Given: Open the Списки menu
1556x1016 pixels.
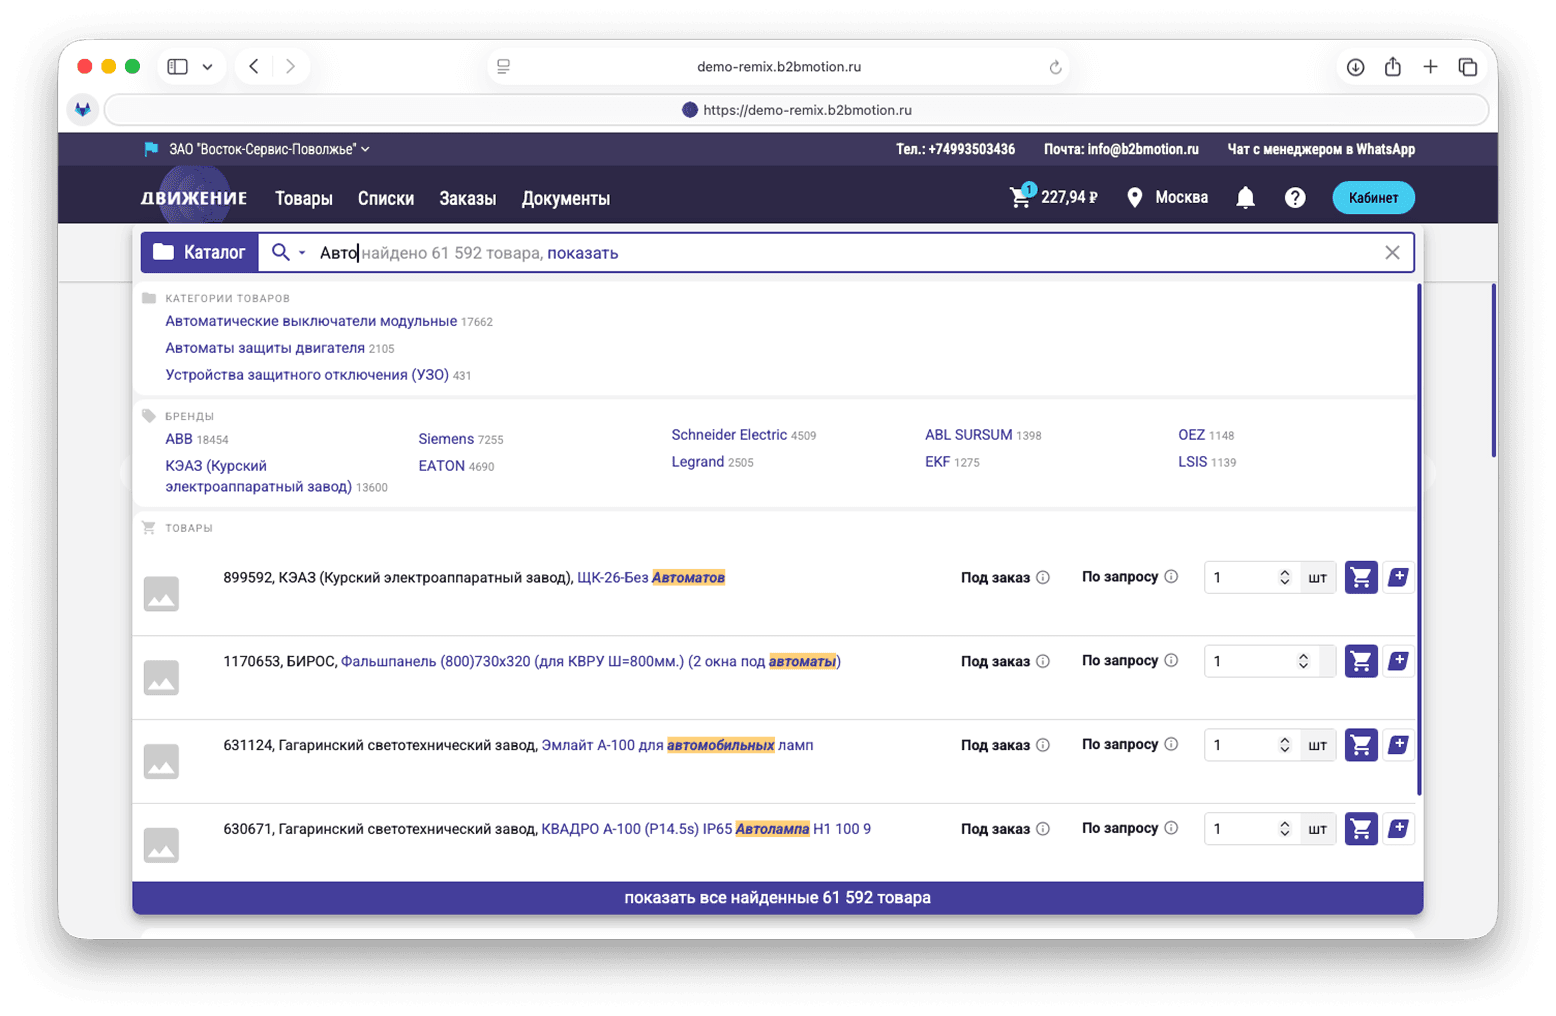Looking at the screenshot, I should point(386,198).
